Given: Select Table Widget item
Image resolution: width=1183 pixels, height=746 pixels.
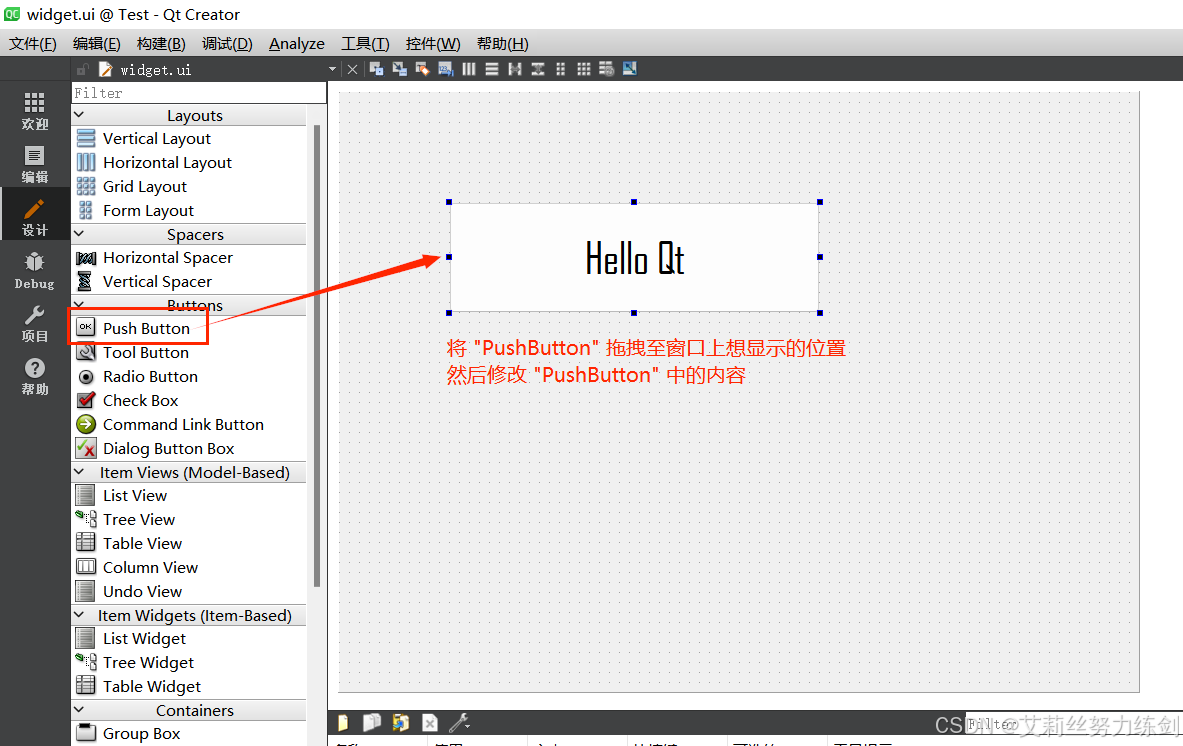Looking at the screenshot, I should [189, 686].
